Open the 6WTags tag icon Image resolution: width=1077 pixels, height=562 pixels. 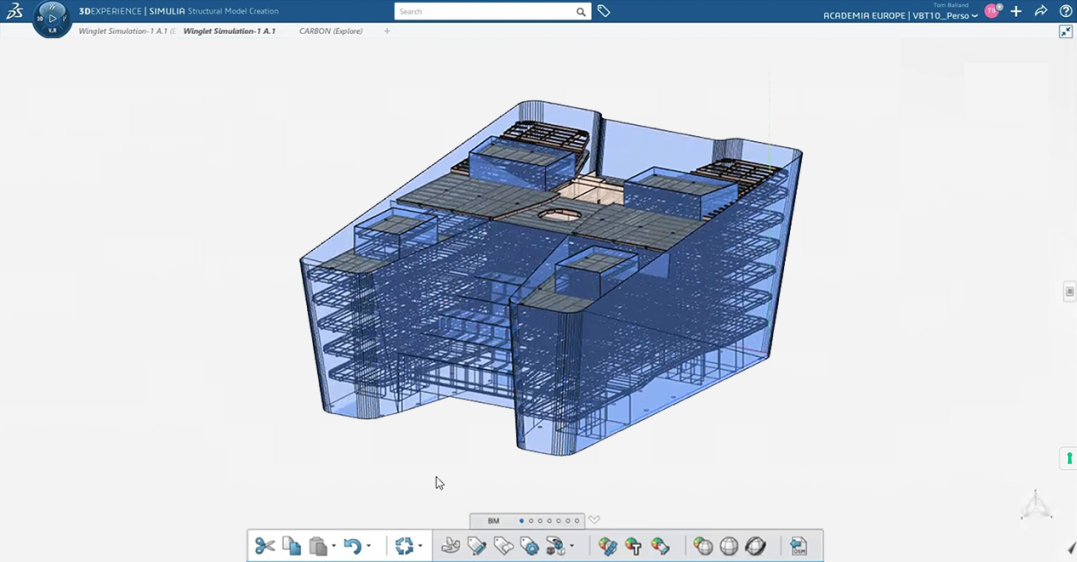pos(604,11)
